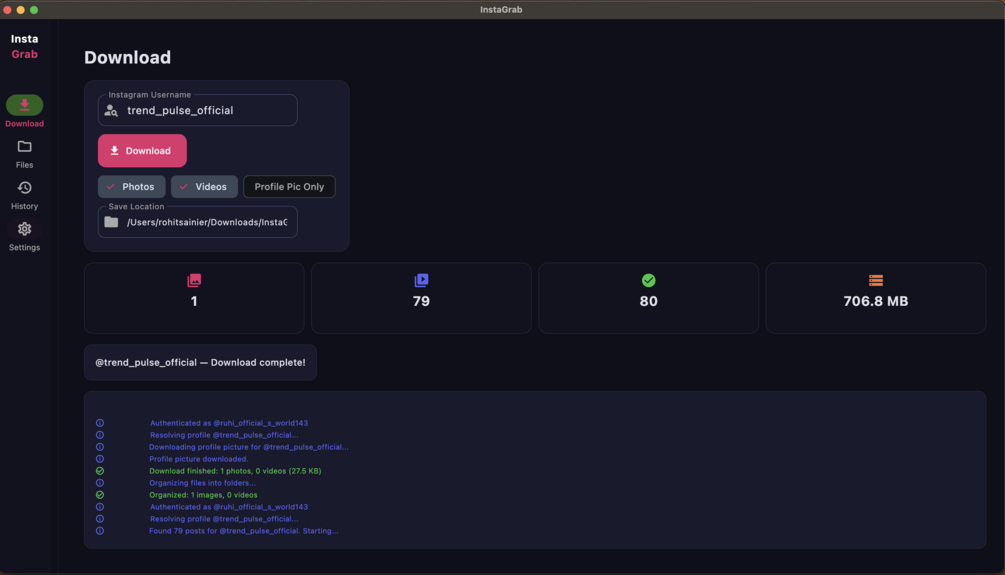1005x575 pixels.
Task: Click info icon beside 'Found 79 posts' log
Action: [100, 531]
